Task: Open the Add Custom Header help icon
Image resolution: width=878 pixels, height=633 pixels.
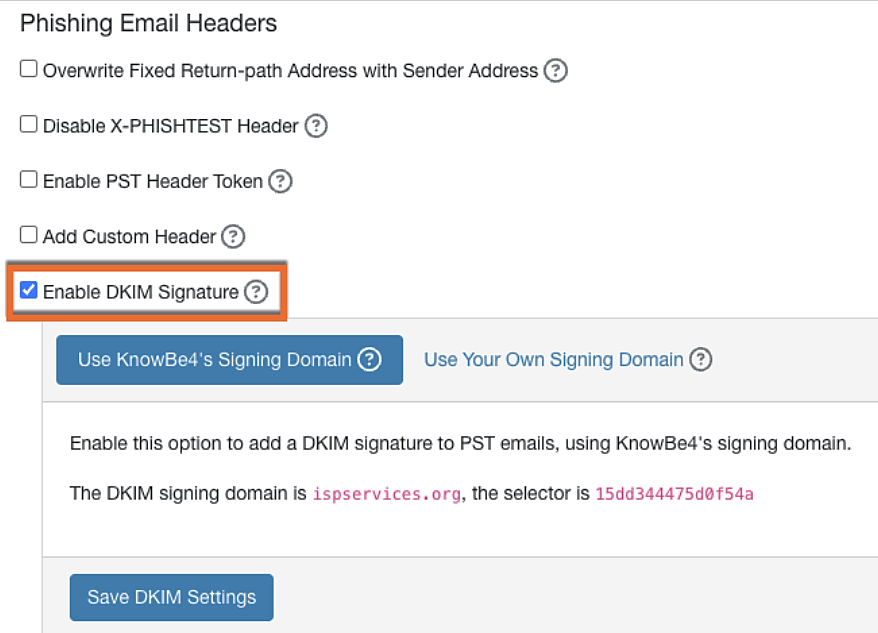Action: tap(233, 237)
